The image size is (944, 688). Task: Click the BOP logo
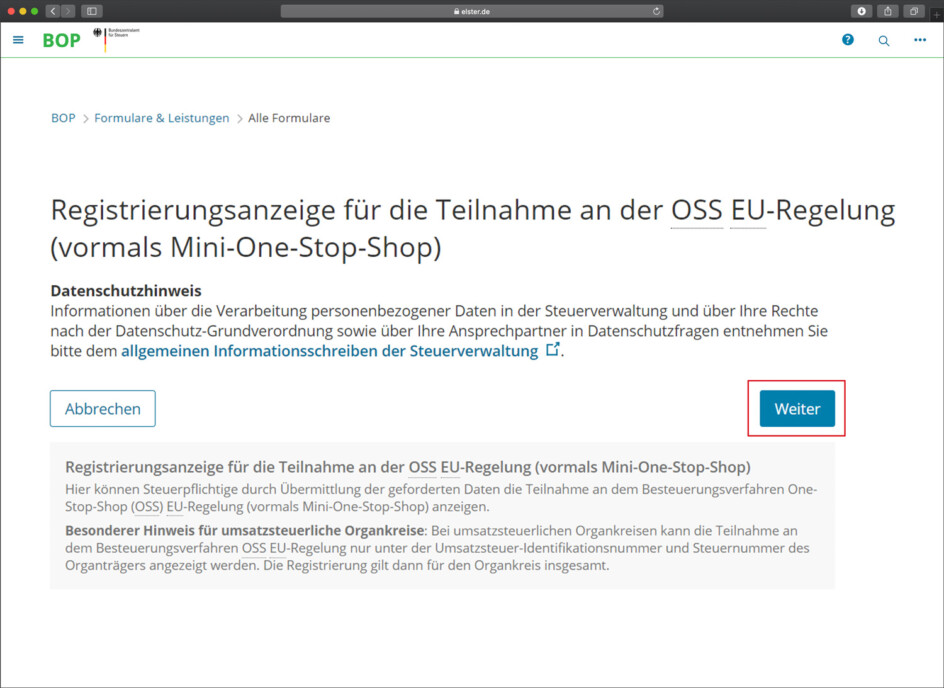coord(61,40)
